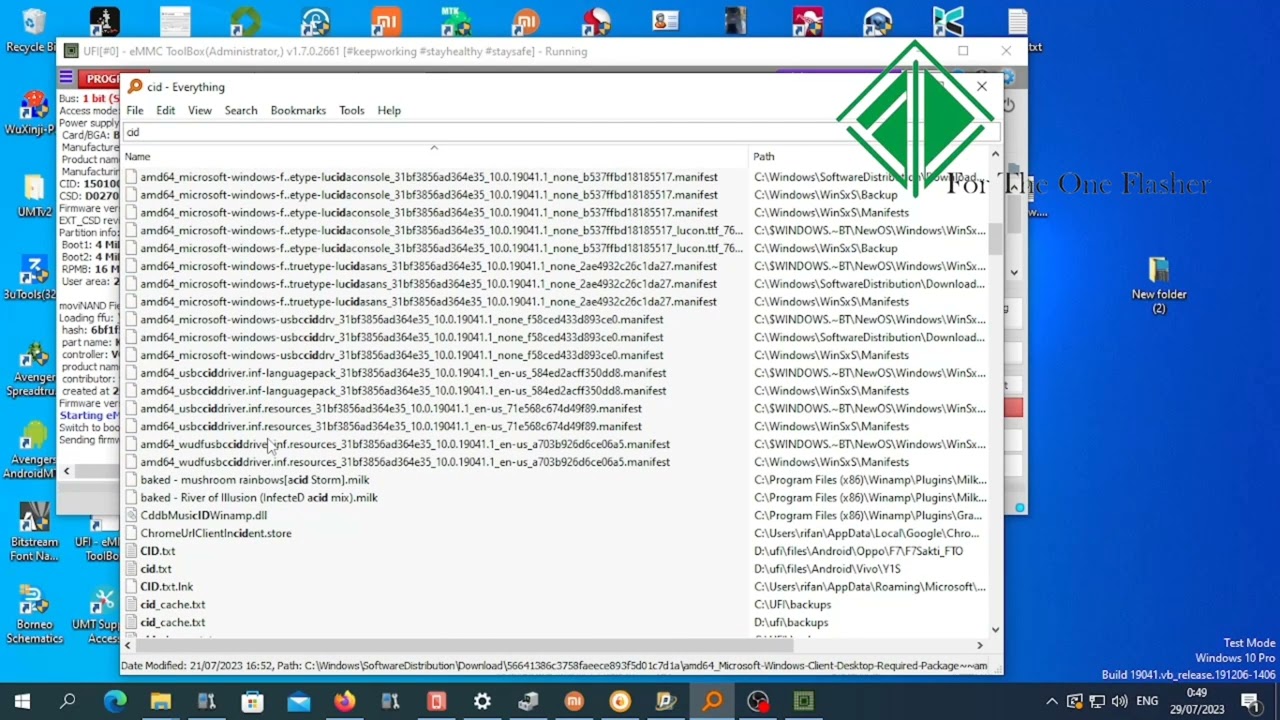The image size is (1280, 720).
Task: Open the Edit menu in Everything
Action: (165, 110)
